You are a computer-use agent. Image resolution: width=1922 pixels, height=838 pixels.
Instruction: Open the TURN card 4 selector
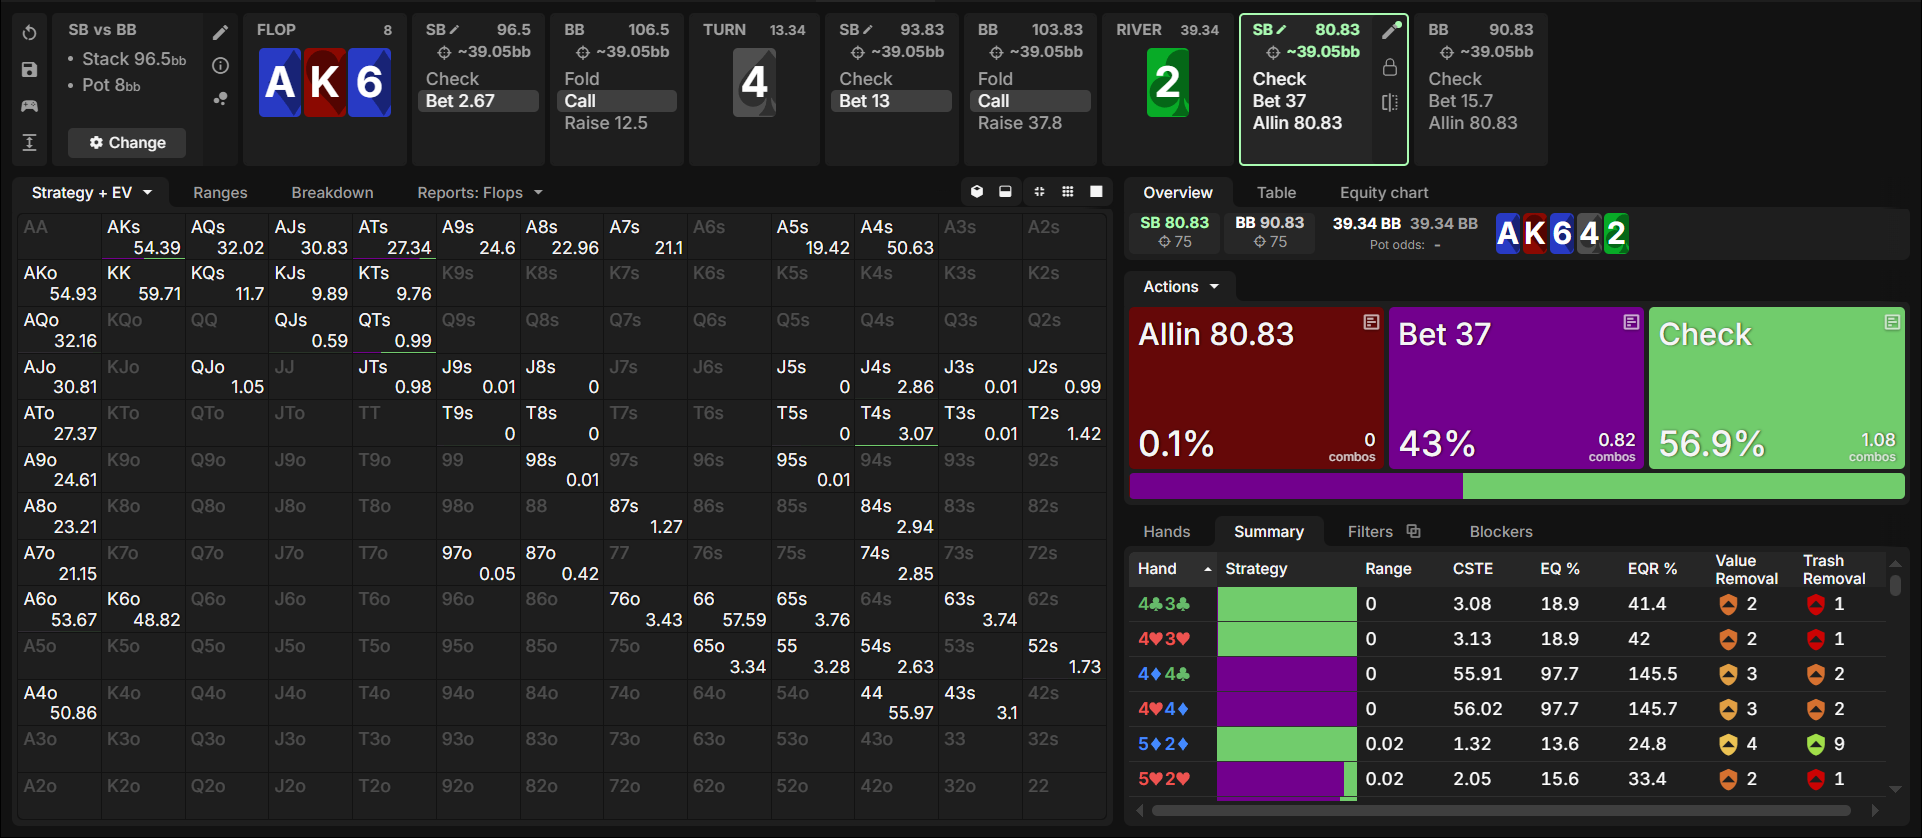[x=754, y=83]
